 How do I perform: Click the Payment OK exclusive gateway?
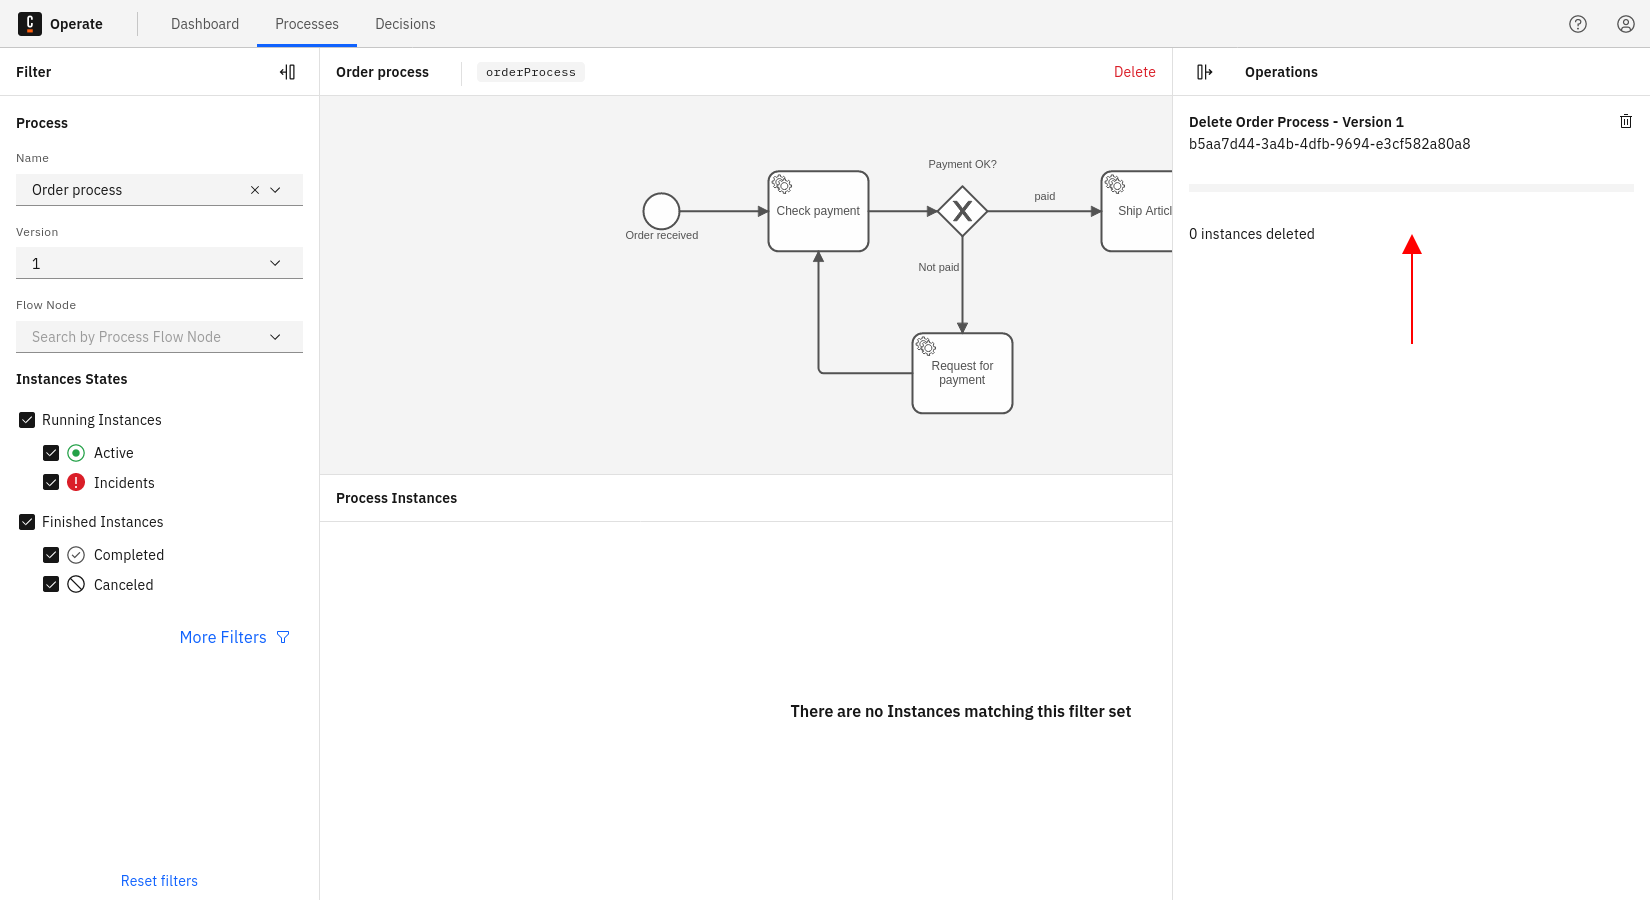pyautogui.click(x=962, y=211)
